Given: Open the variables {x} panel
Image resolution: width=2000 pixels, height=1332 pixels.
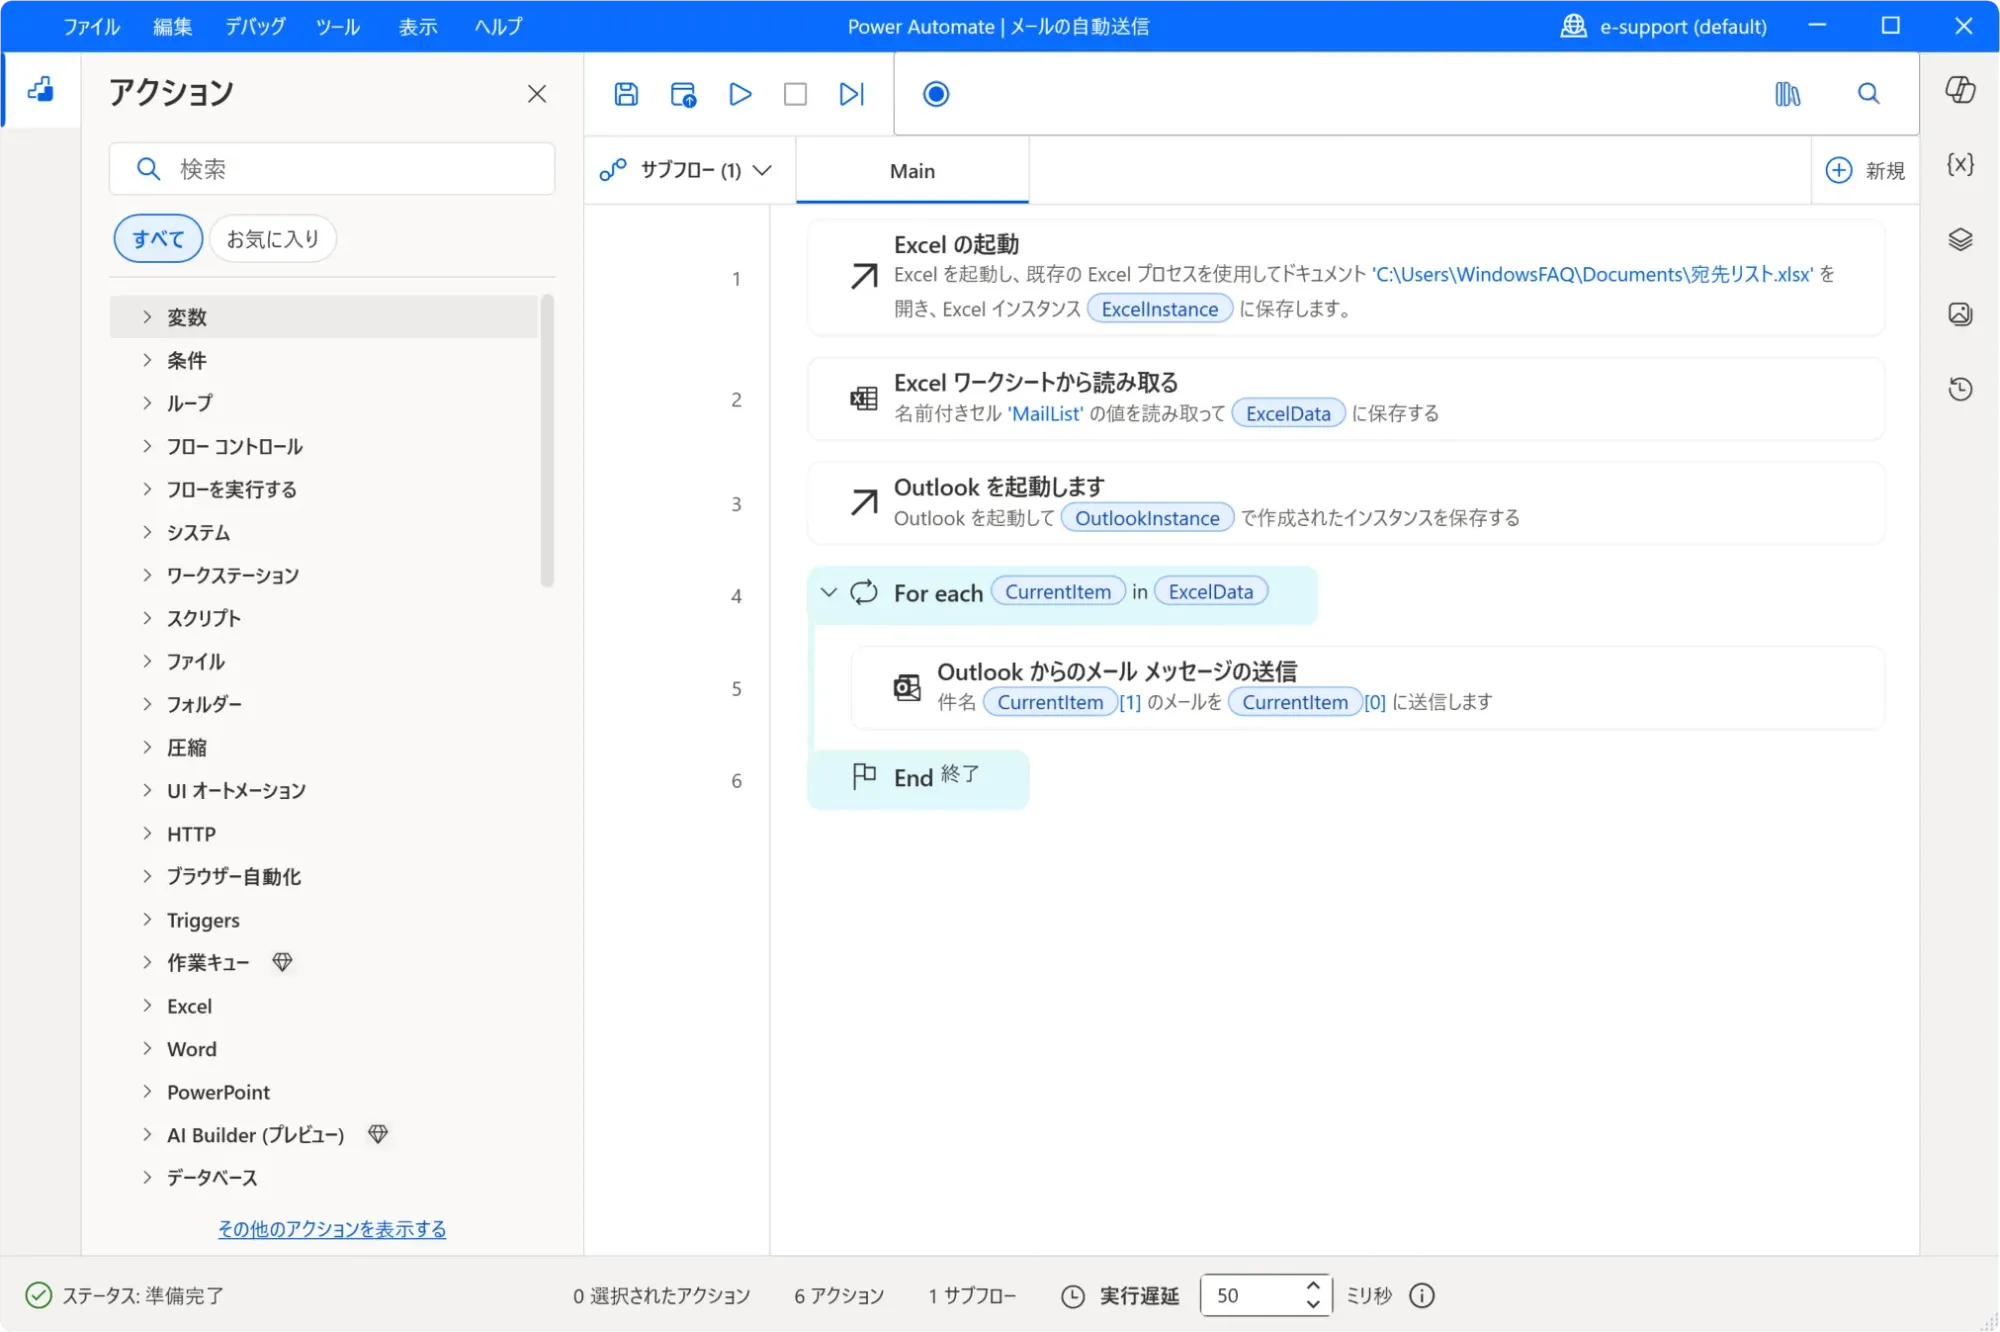Looking at the screenshot, I should click(1960, 164).
